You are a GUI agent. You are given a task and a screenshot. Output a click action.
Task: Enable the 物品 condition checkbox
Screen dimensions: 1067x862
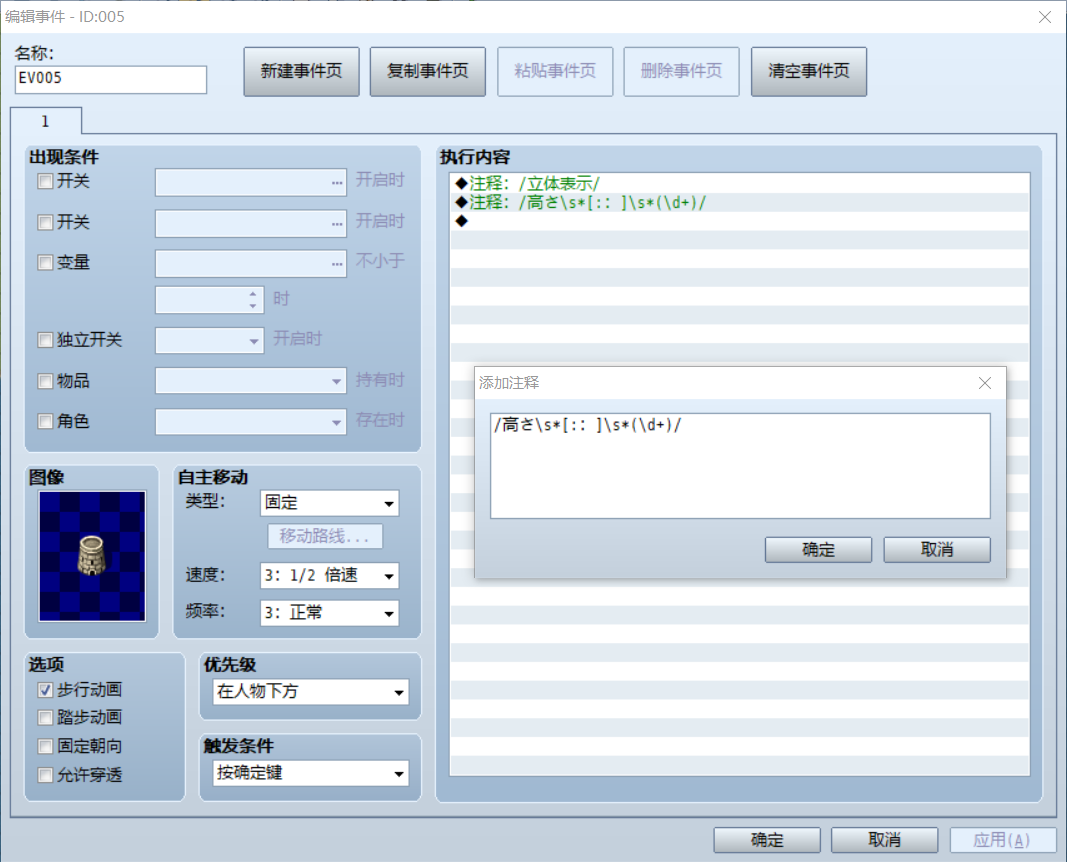[x=45, y=381]
